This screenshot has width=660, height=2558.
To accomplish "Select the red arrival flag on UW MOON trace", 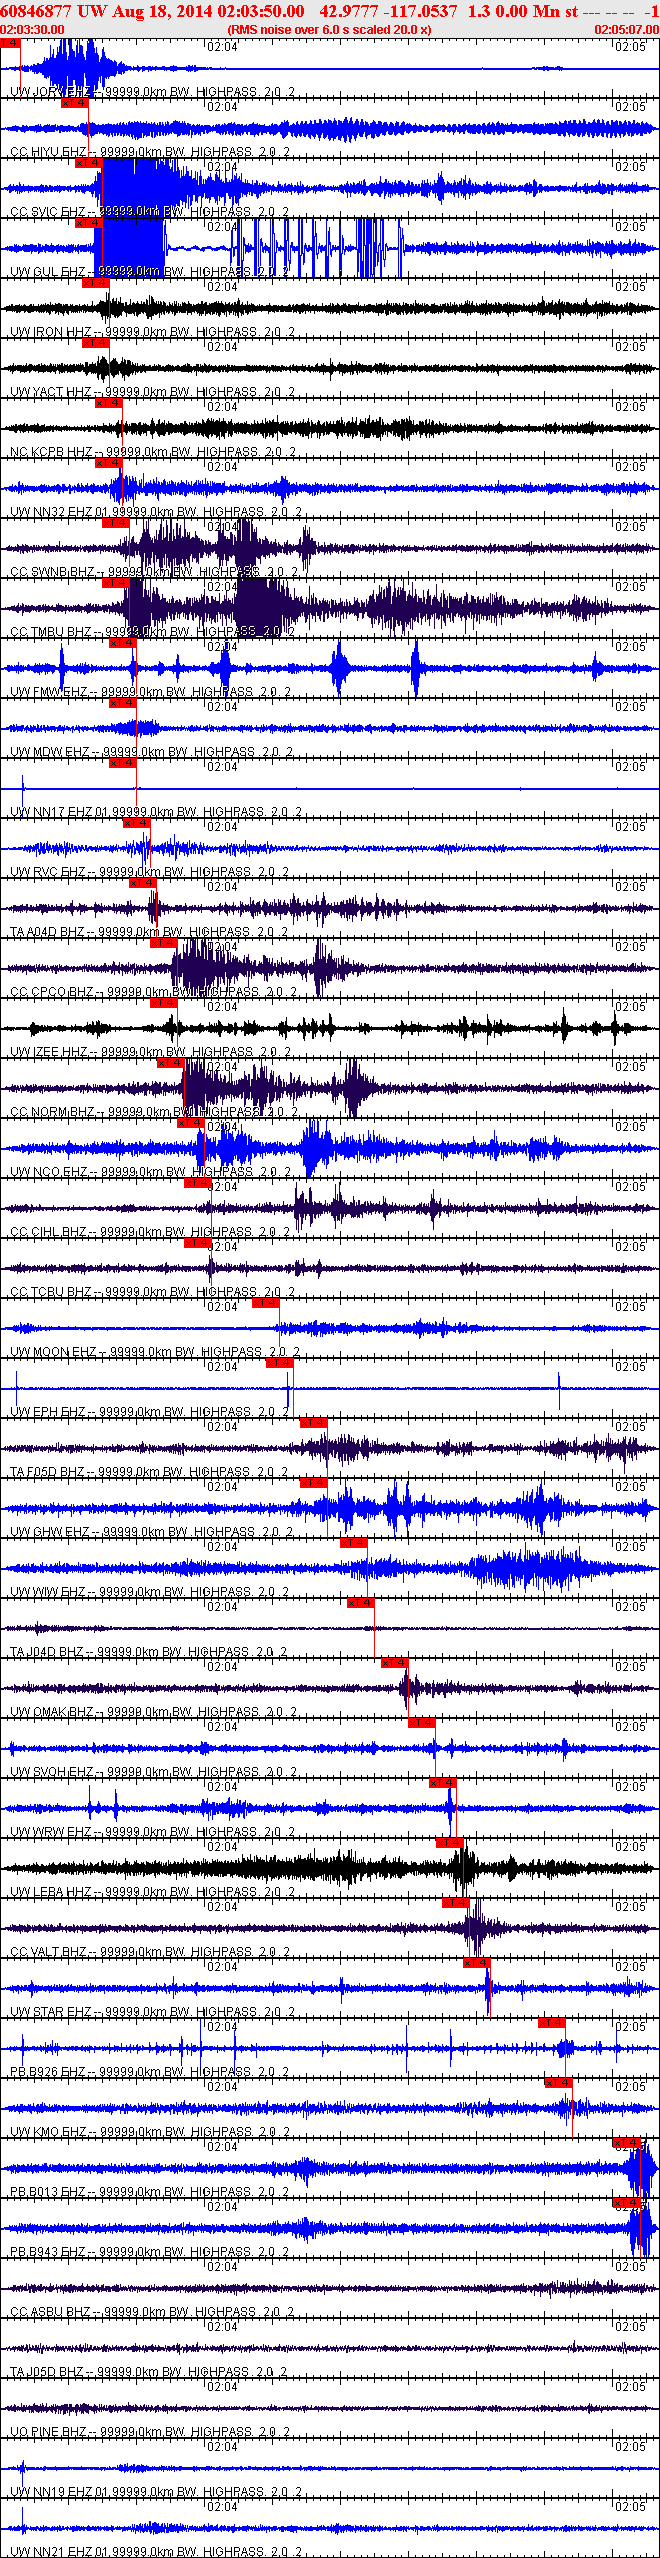I will (x=265, y=1303).
